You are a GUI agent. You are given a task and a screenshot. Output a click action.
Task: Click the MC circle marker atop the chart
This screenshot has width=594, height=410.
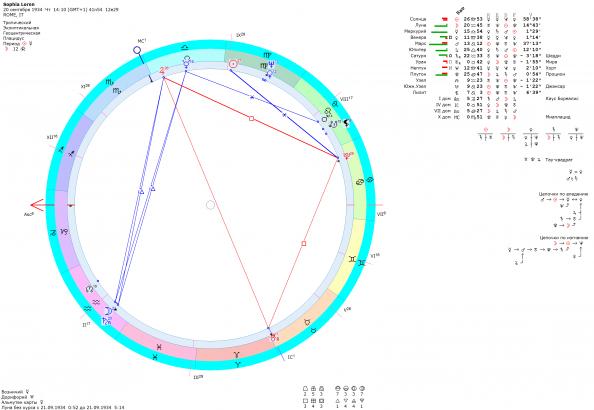(x=138, y=50)
